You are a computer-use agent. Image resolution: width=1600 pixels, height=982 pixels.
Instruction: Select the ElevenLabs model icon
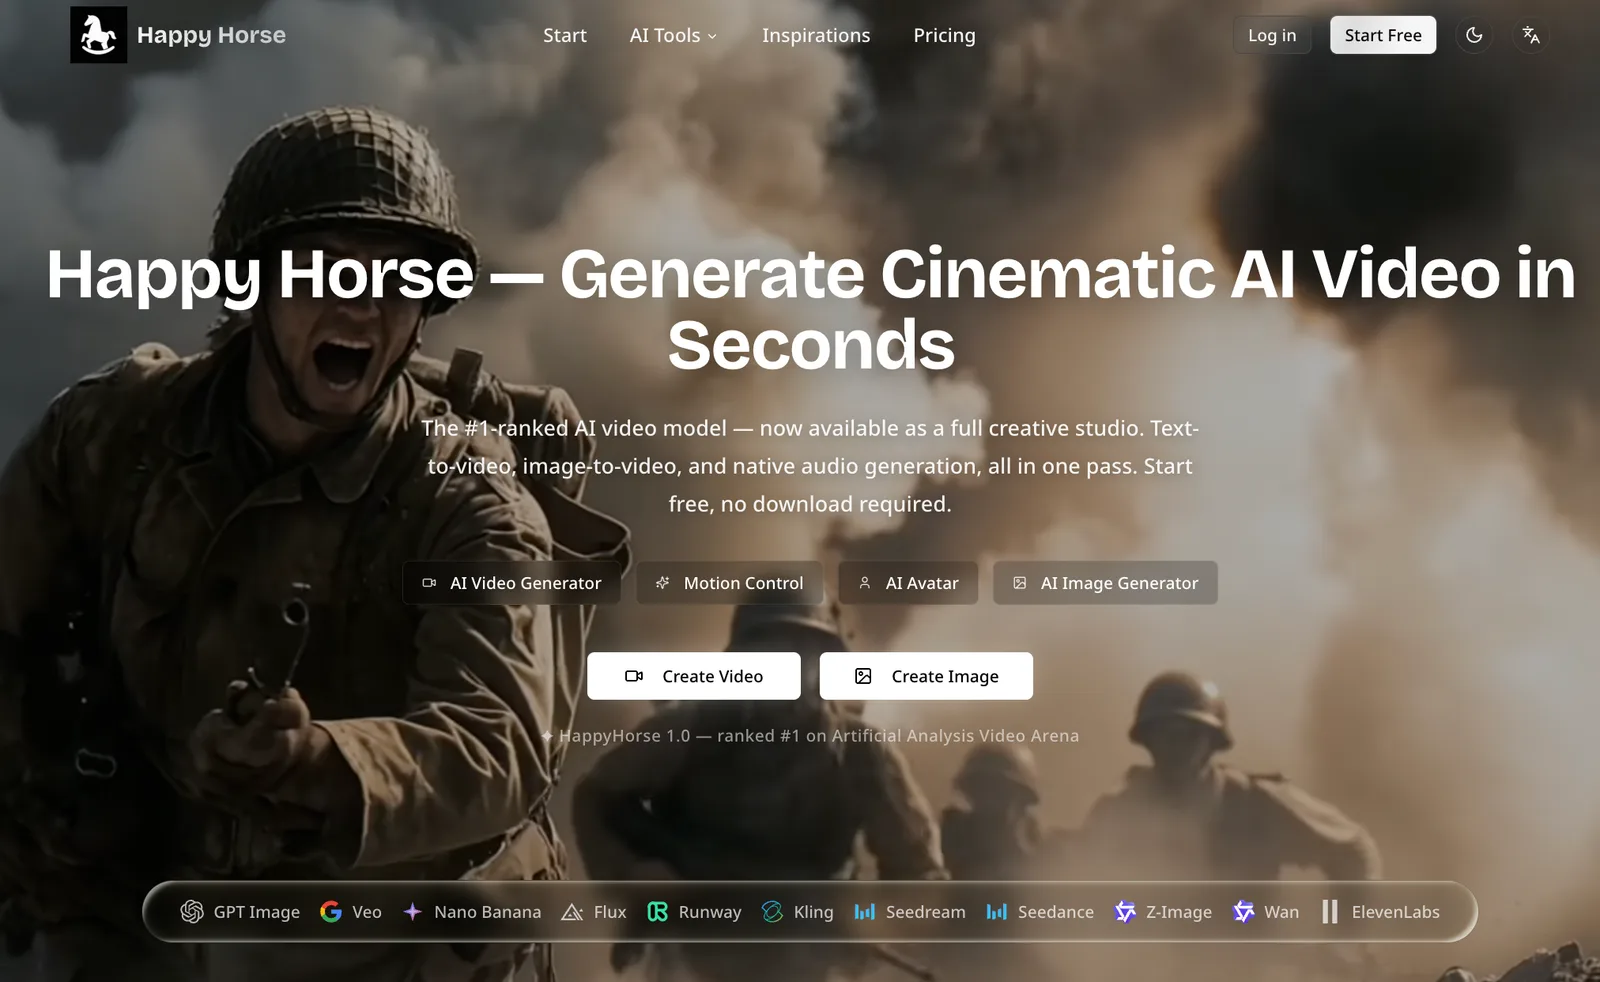click(x=1330, y=912)
